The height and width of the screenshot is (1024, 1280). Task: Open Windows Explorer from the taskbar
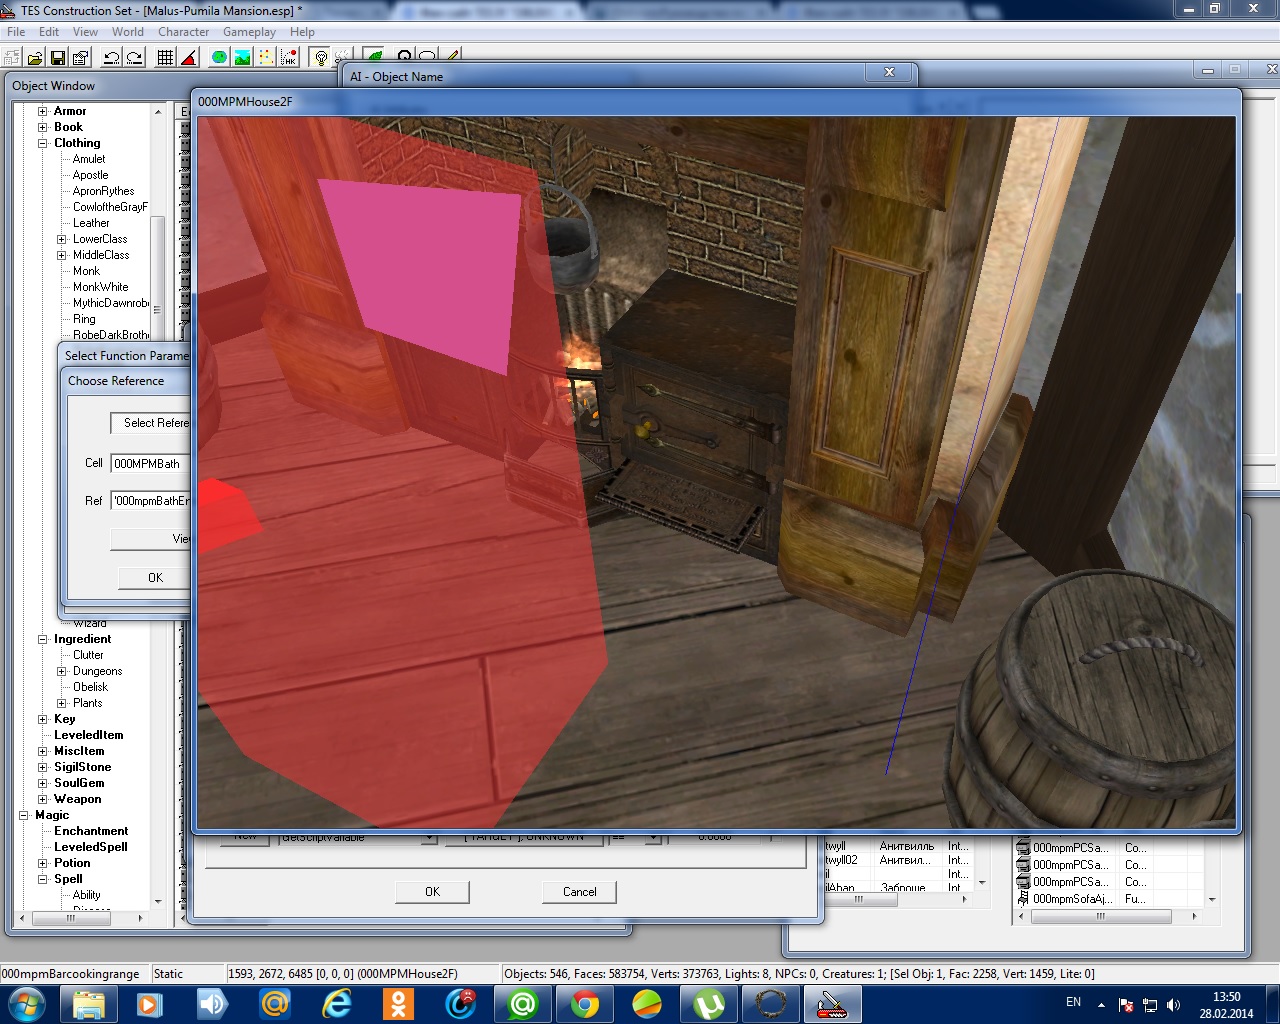tap(88, 1003)
